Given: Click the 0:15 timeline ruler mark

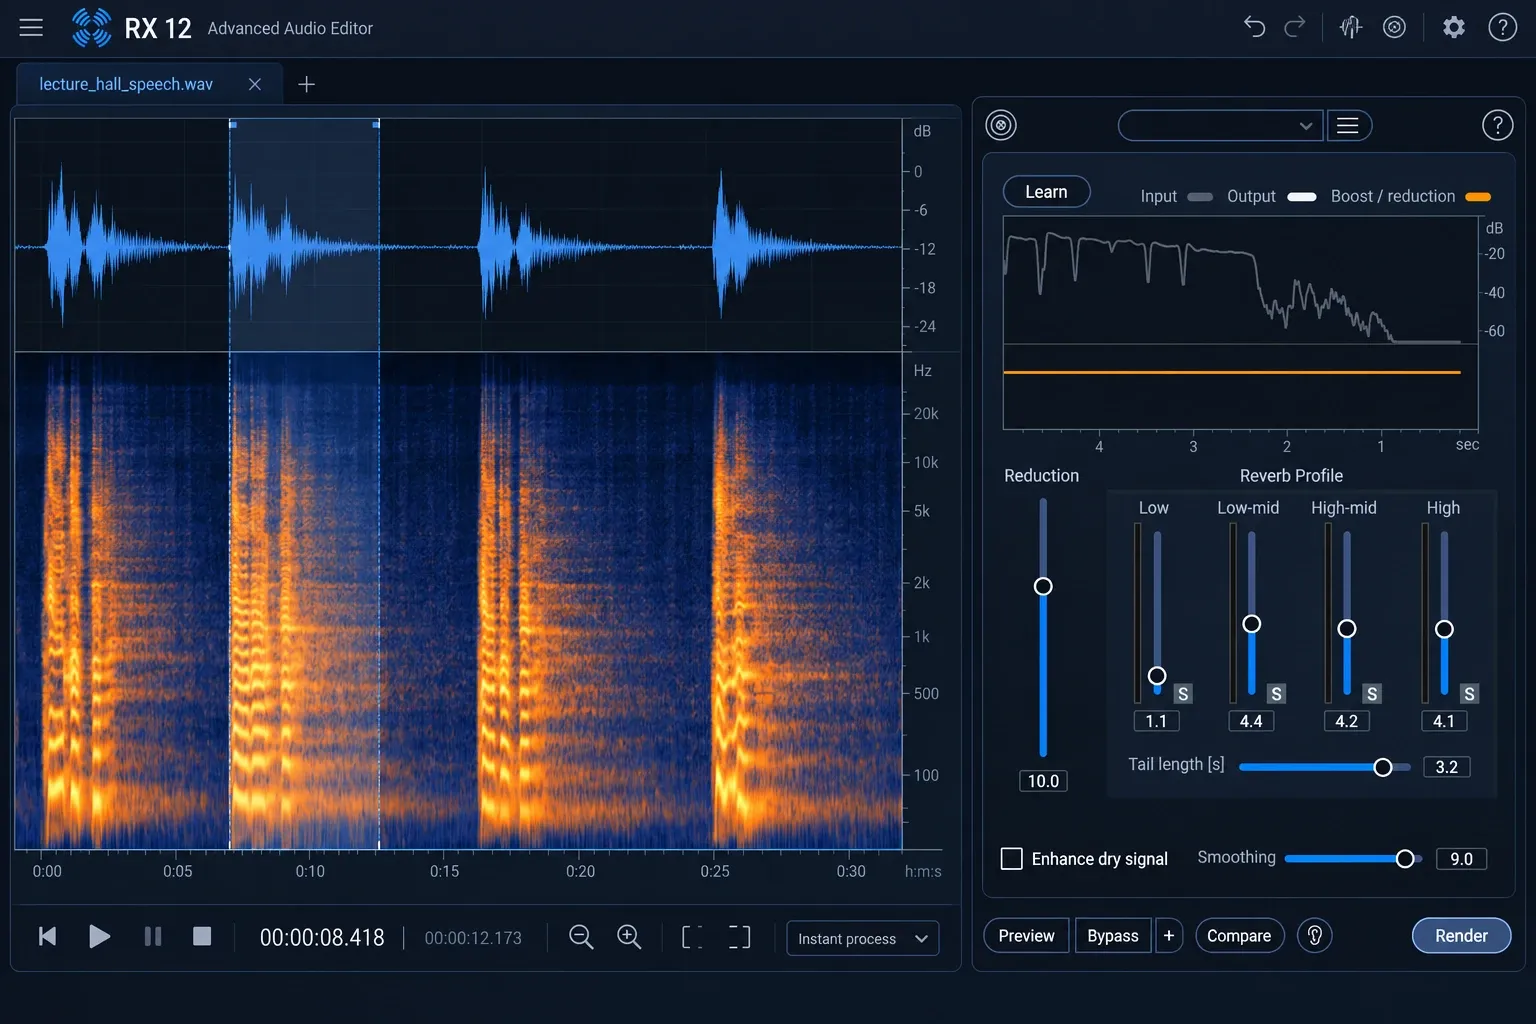Looking at the screenshot, I should pyautogui.click(x=444, y=871).
